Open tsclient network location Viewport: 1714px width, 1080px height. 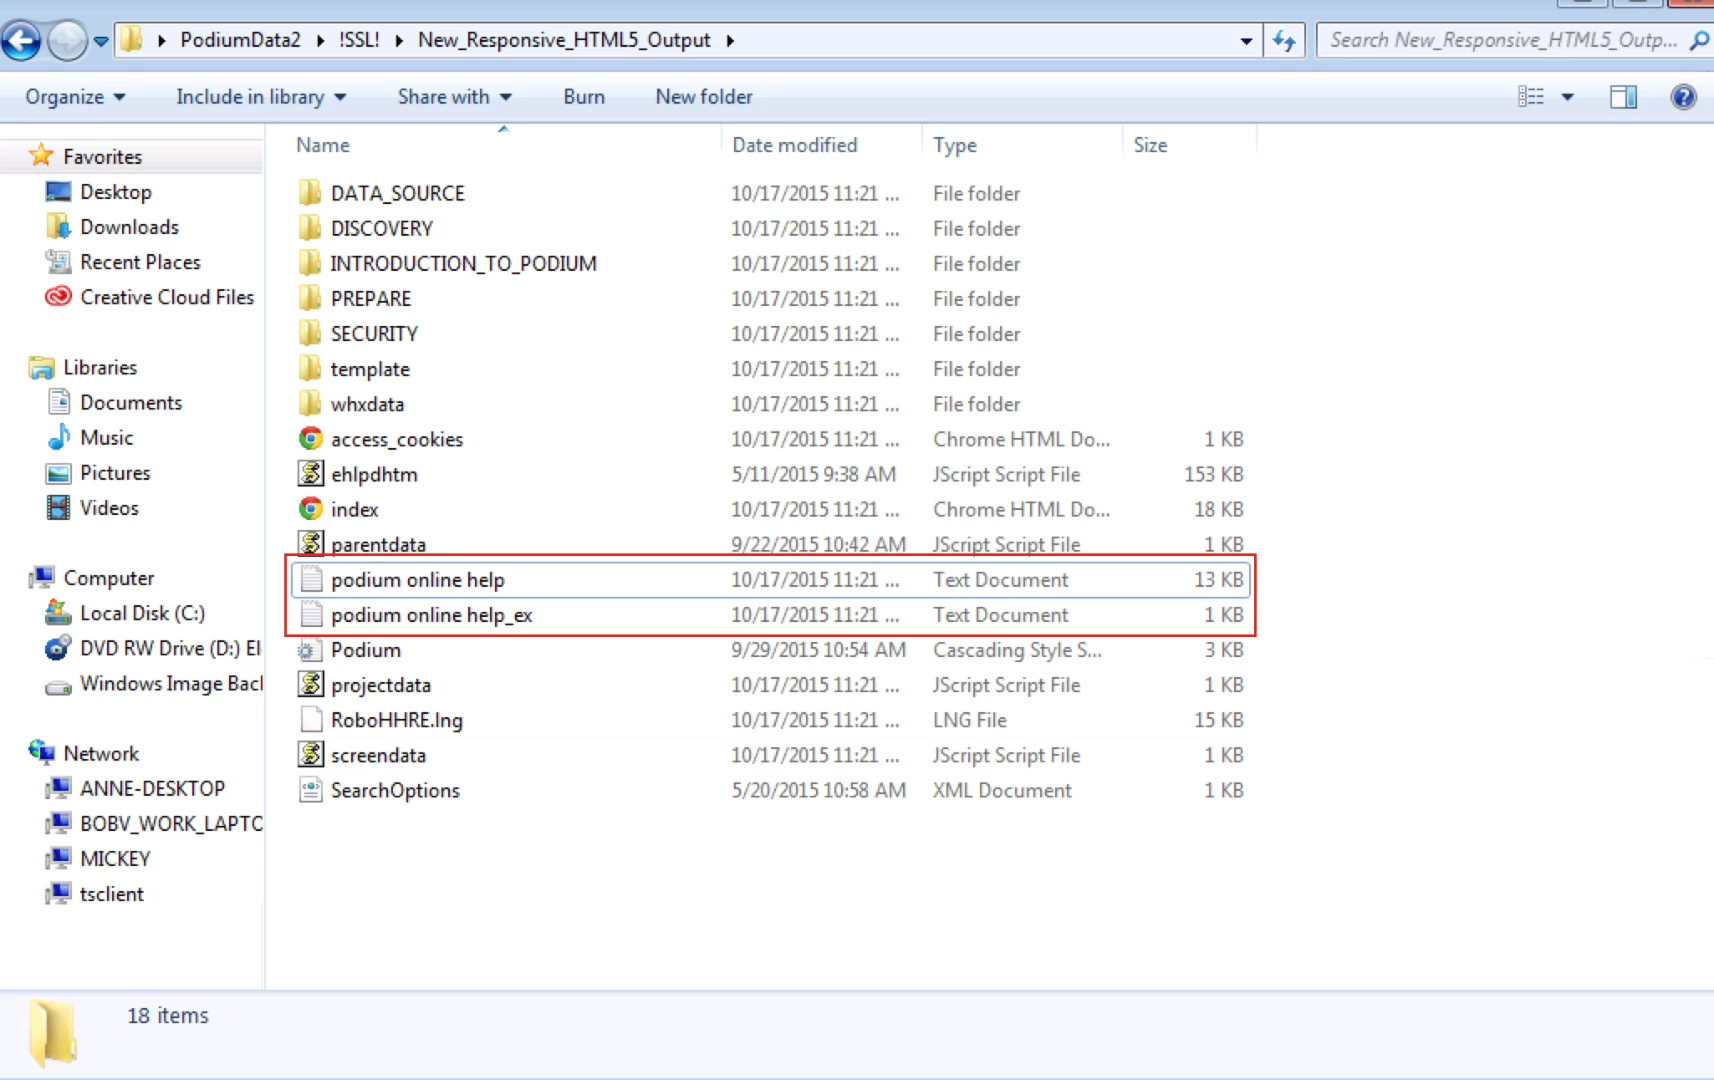tap(112, 894)
